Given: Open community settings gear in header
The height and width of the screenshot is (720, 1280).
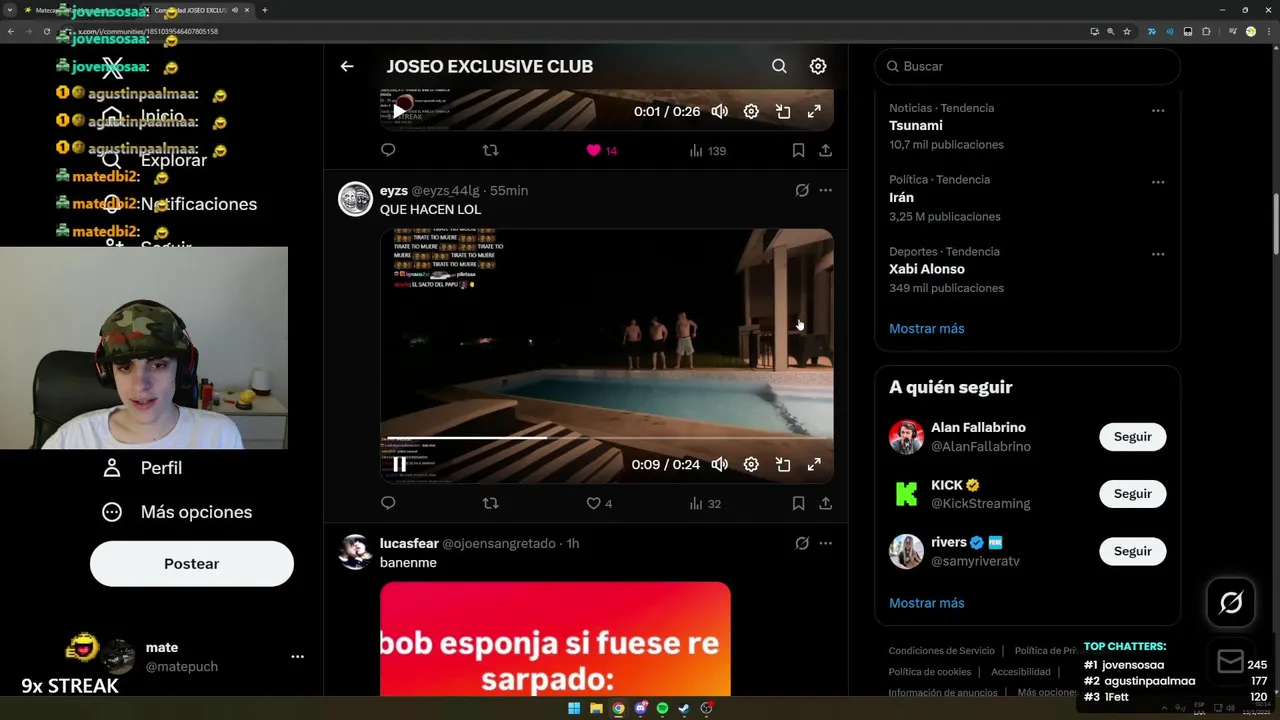Looking at the screenshot, I should click(818, 66).
